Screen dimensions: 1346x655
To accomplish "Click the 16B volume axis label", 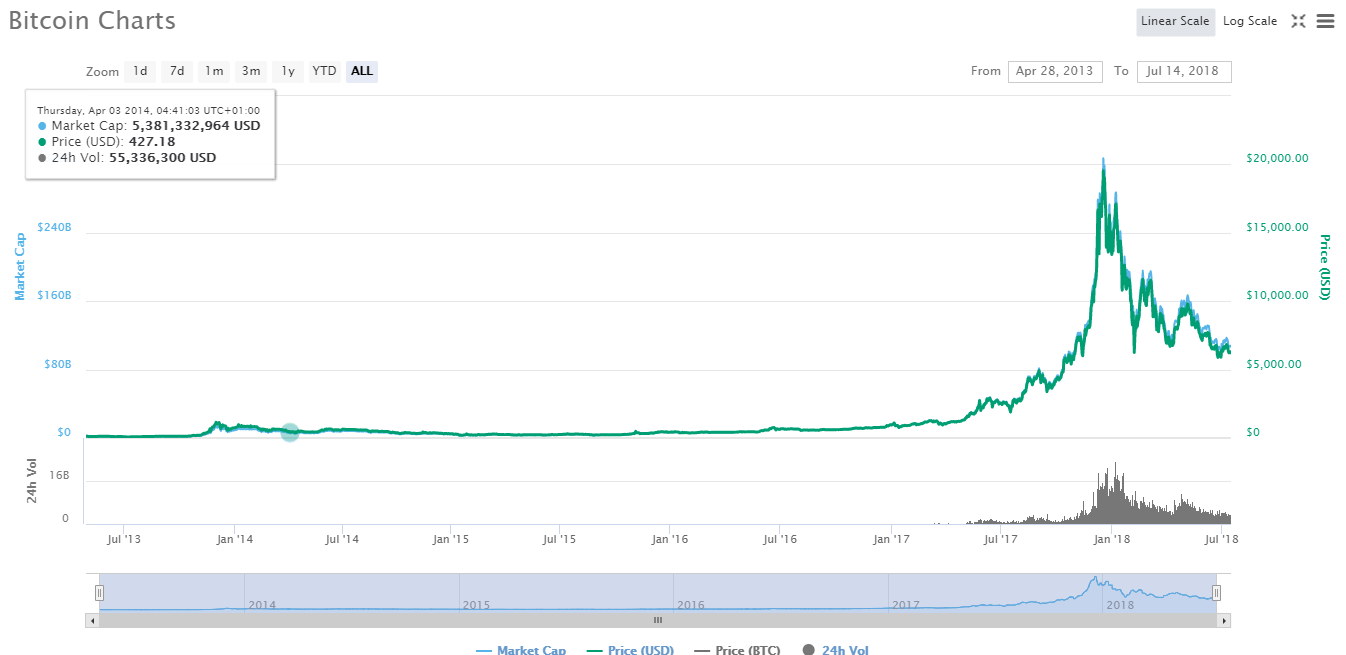I will pos(59,476).
